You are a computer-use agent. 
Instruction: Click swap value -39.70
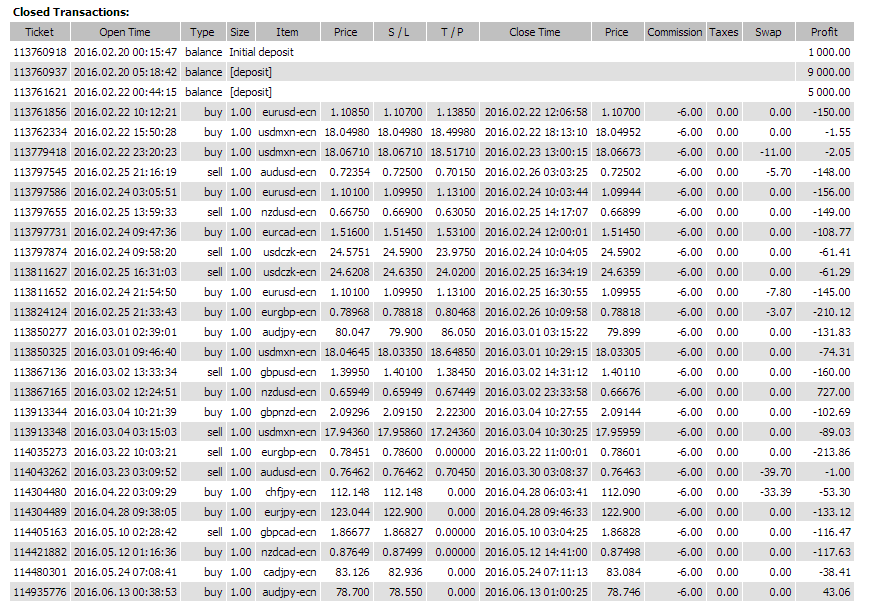[776, 473]
